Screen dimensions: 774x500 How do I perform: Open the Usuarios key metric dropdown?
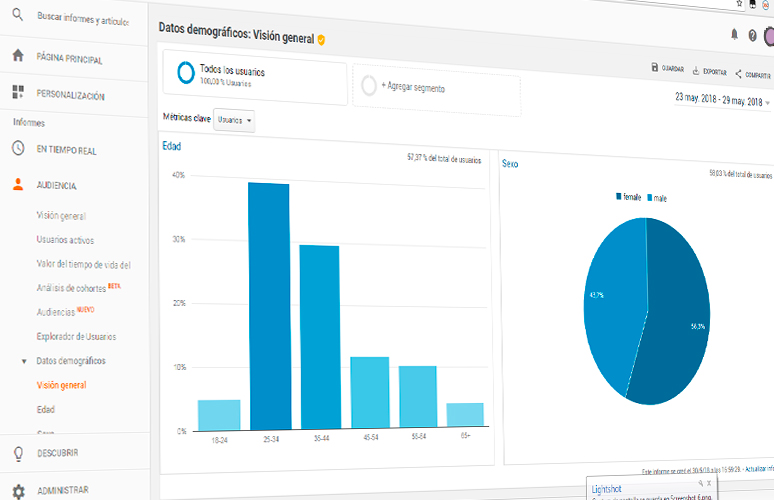(x=235, y=120)
